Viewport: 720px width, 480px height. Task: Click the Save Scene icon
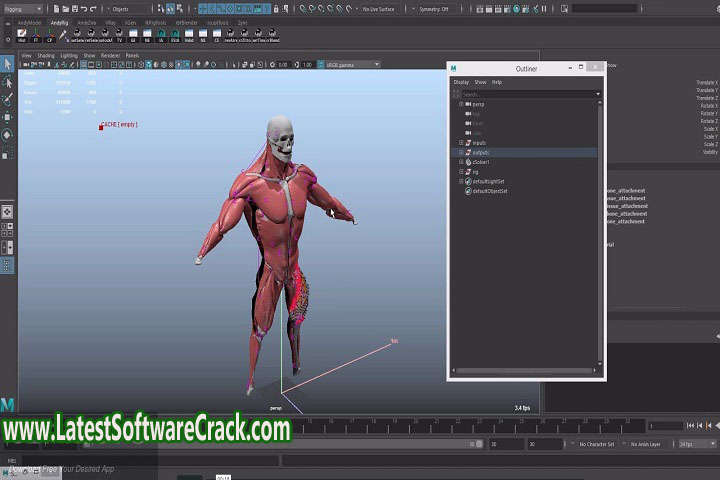click(x=74, y=9)
